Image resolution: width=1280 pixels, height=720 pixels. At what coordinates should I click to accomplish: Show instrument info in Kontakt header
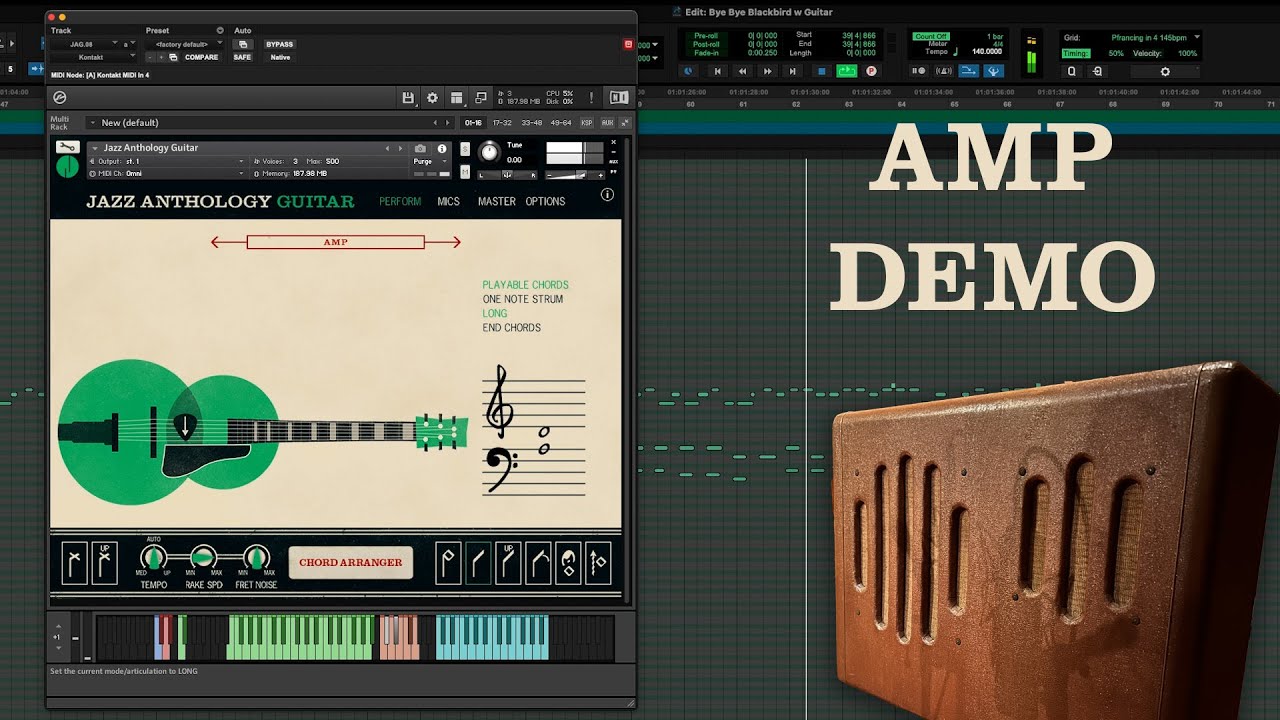coord(442,148)
